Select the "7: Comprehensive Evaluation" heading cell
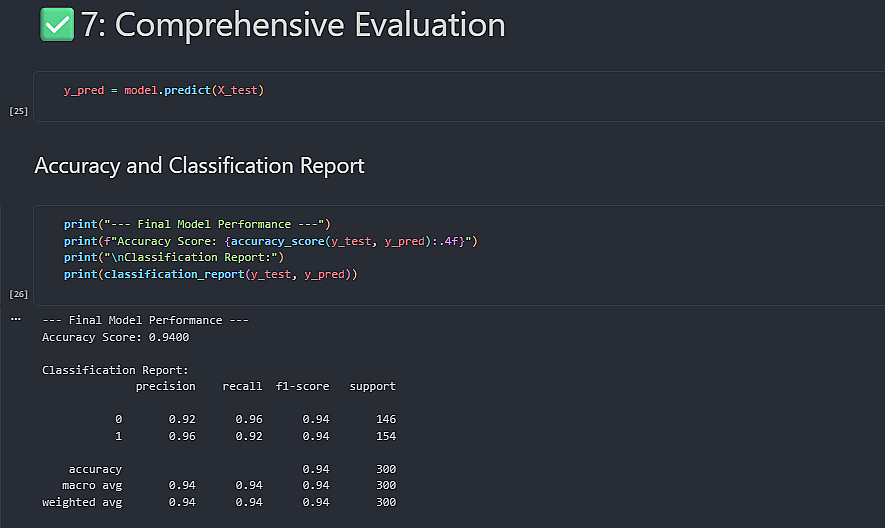 tap(293, 25)
